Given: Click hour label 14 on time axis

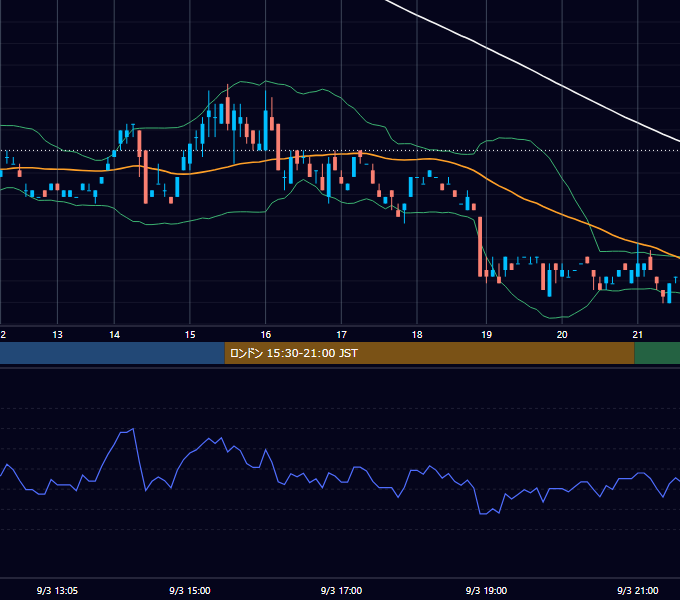Looking at the screenshot, I should tap(114, 335).
